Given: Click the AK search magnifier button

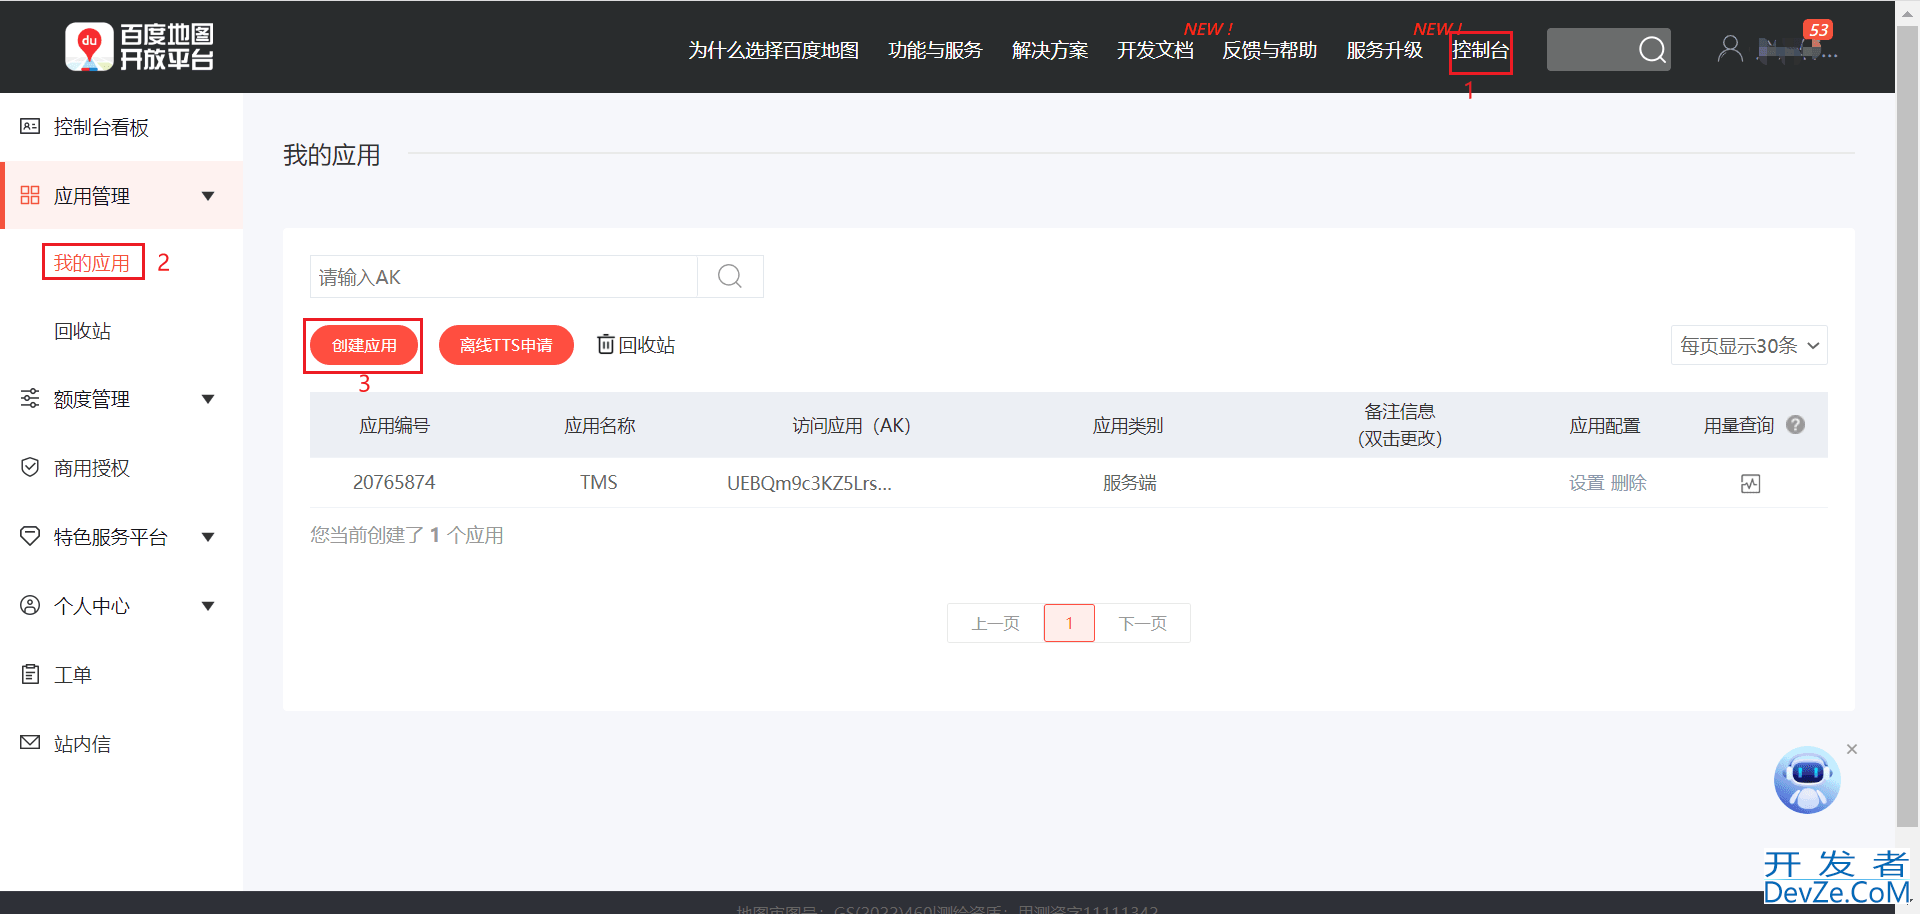Looking at the screenshot, I should click(x=730, y=276).
